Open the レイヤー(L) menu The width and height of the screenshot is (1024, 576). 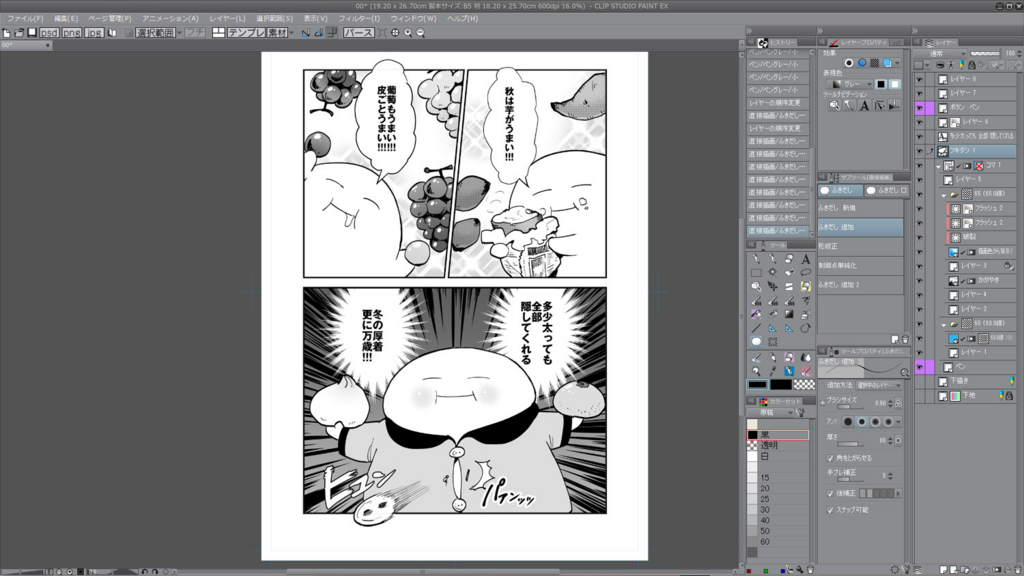tap(227, 19)
